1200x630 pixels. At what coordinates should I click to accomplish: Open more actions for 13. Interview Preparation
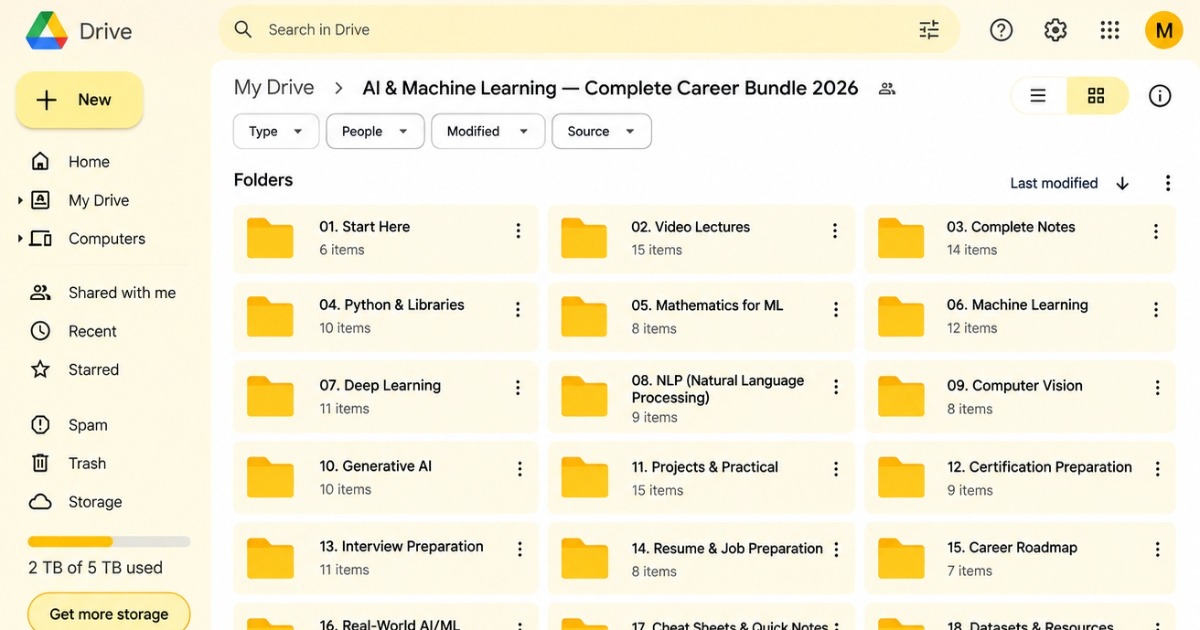(520, 549)
